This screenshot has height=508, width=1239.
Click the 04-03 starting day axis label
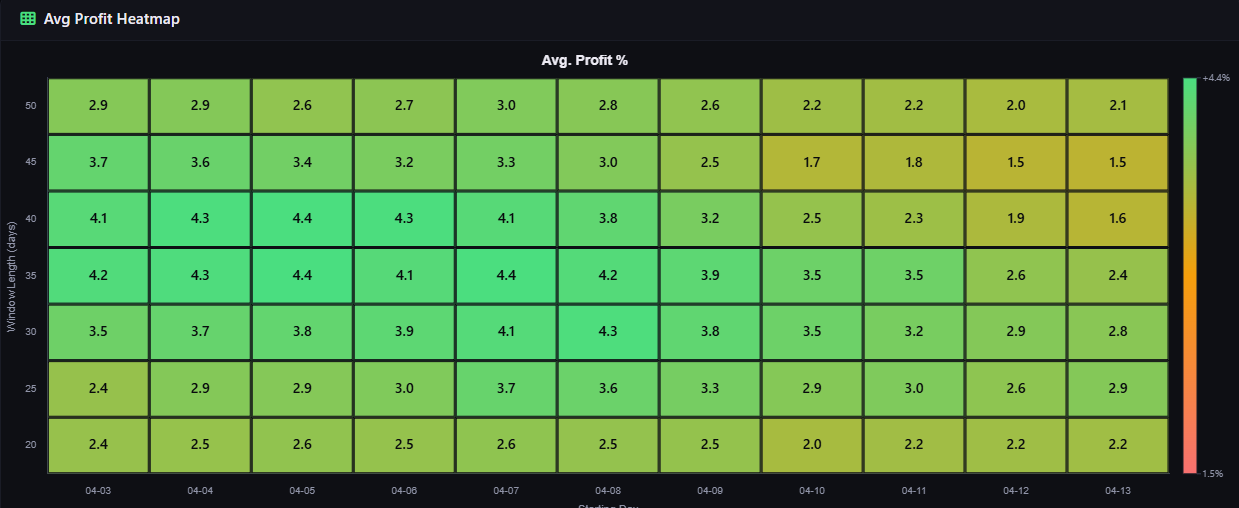98,491
